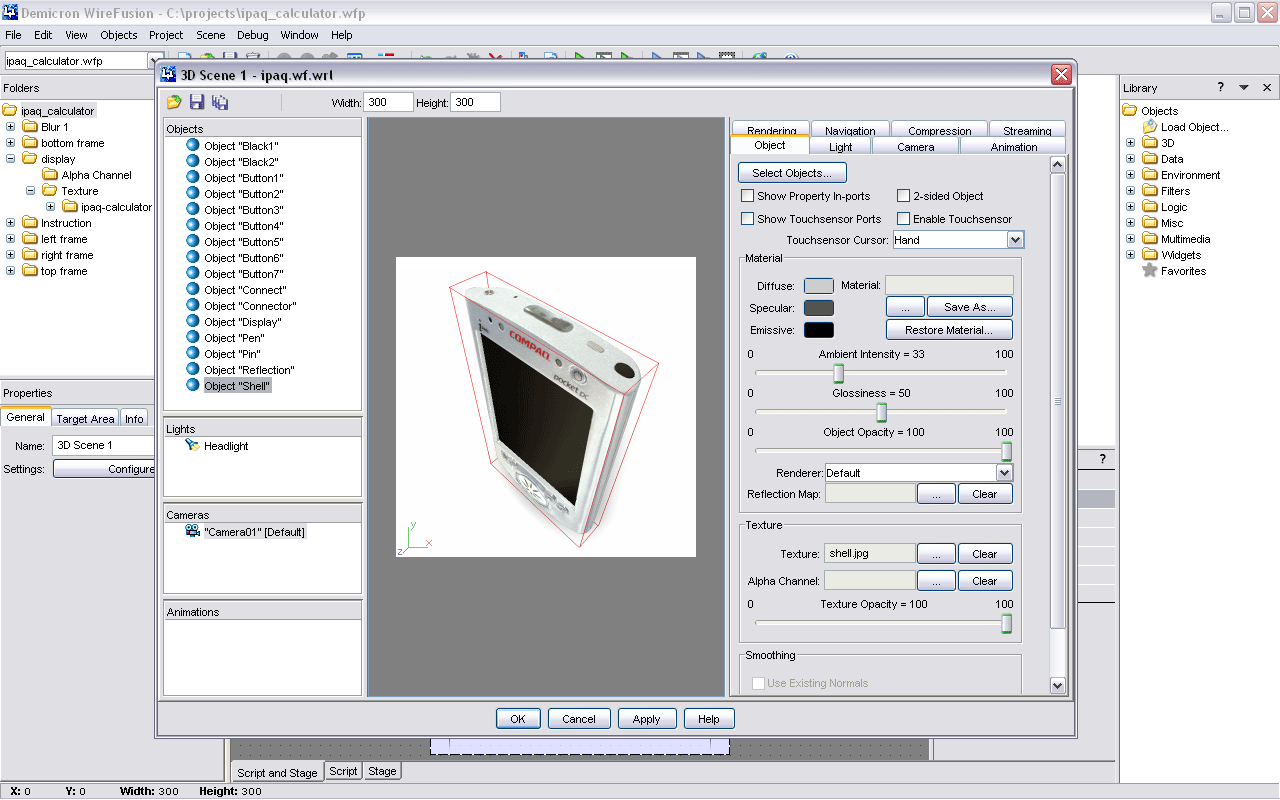The width and height of the screenshot is (1280, 800).
Task: Click the save all icon in dialog toolbar
Action: coord(220,102)
